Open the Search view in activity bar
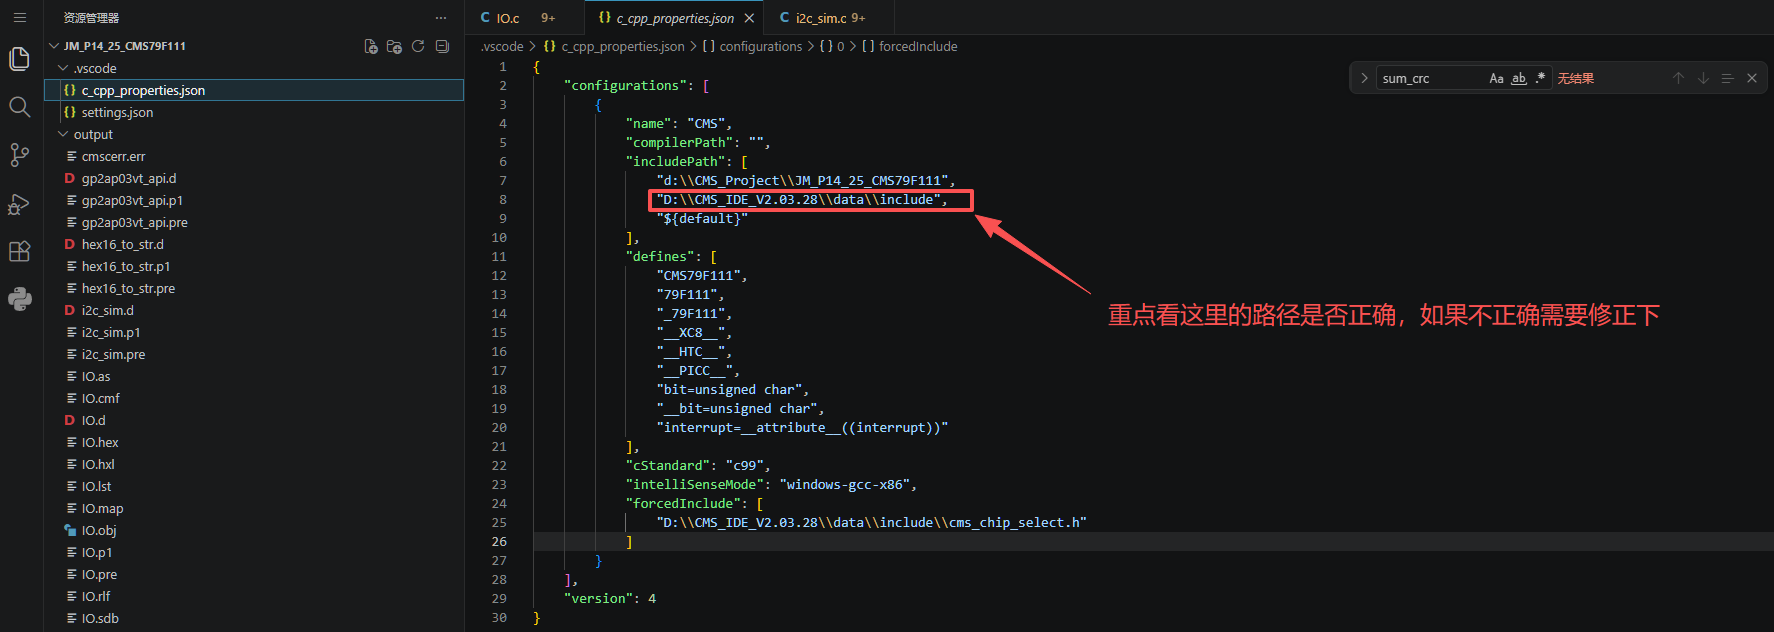 (x=19, y=107)
